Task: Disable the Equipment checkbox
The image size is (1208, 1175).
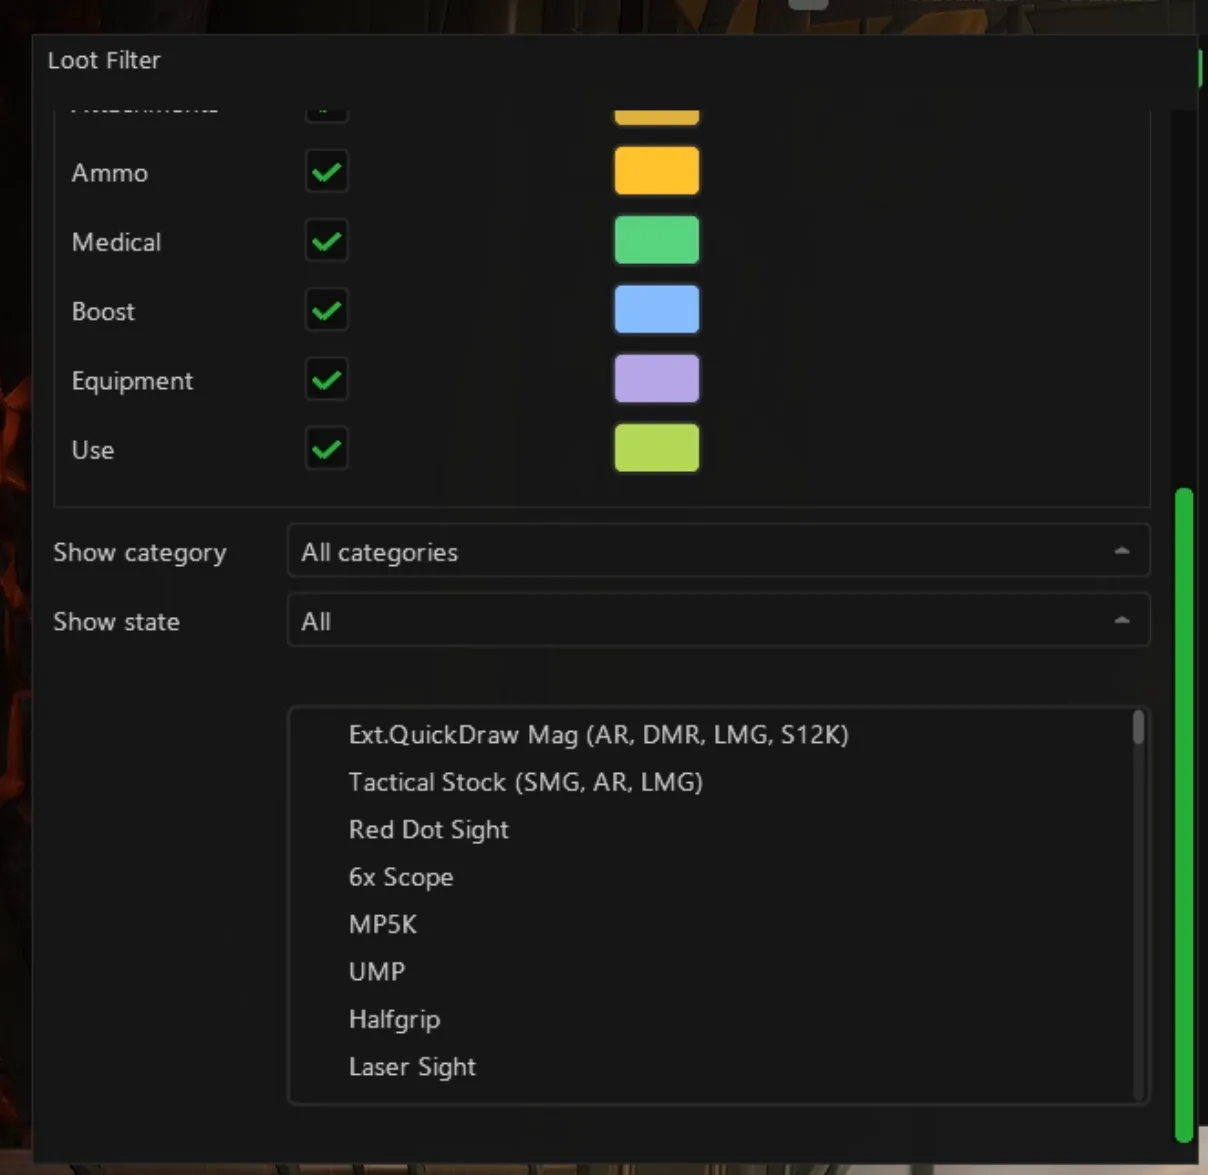Action: point(327,380)
